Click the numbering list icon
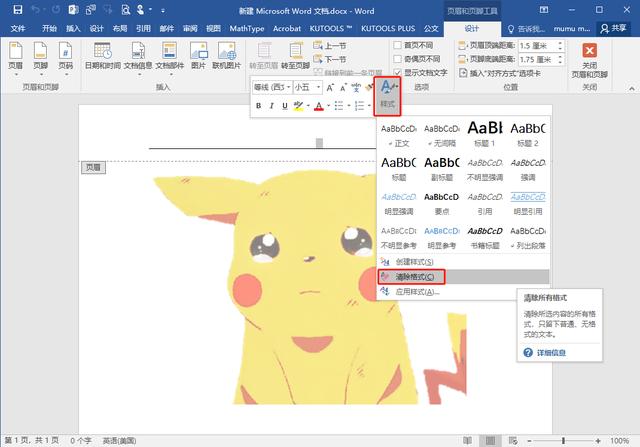This screenshot has width=640, height=447. point(359,106)
